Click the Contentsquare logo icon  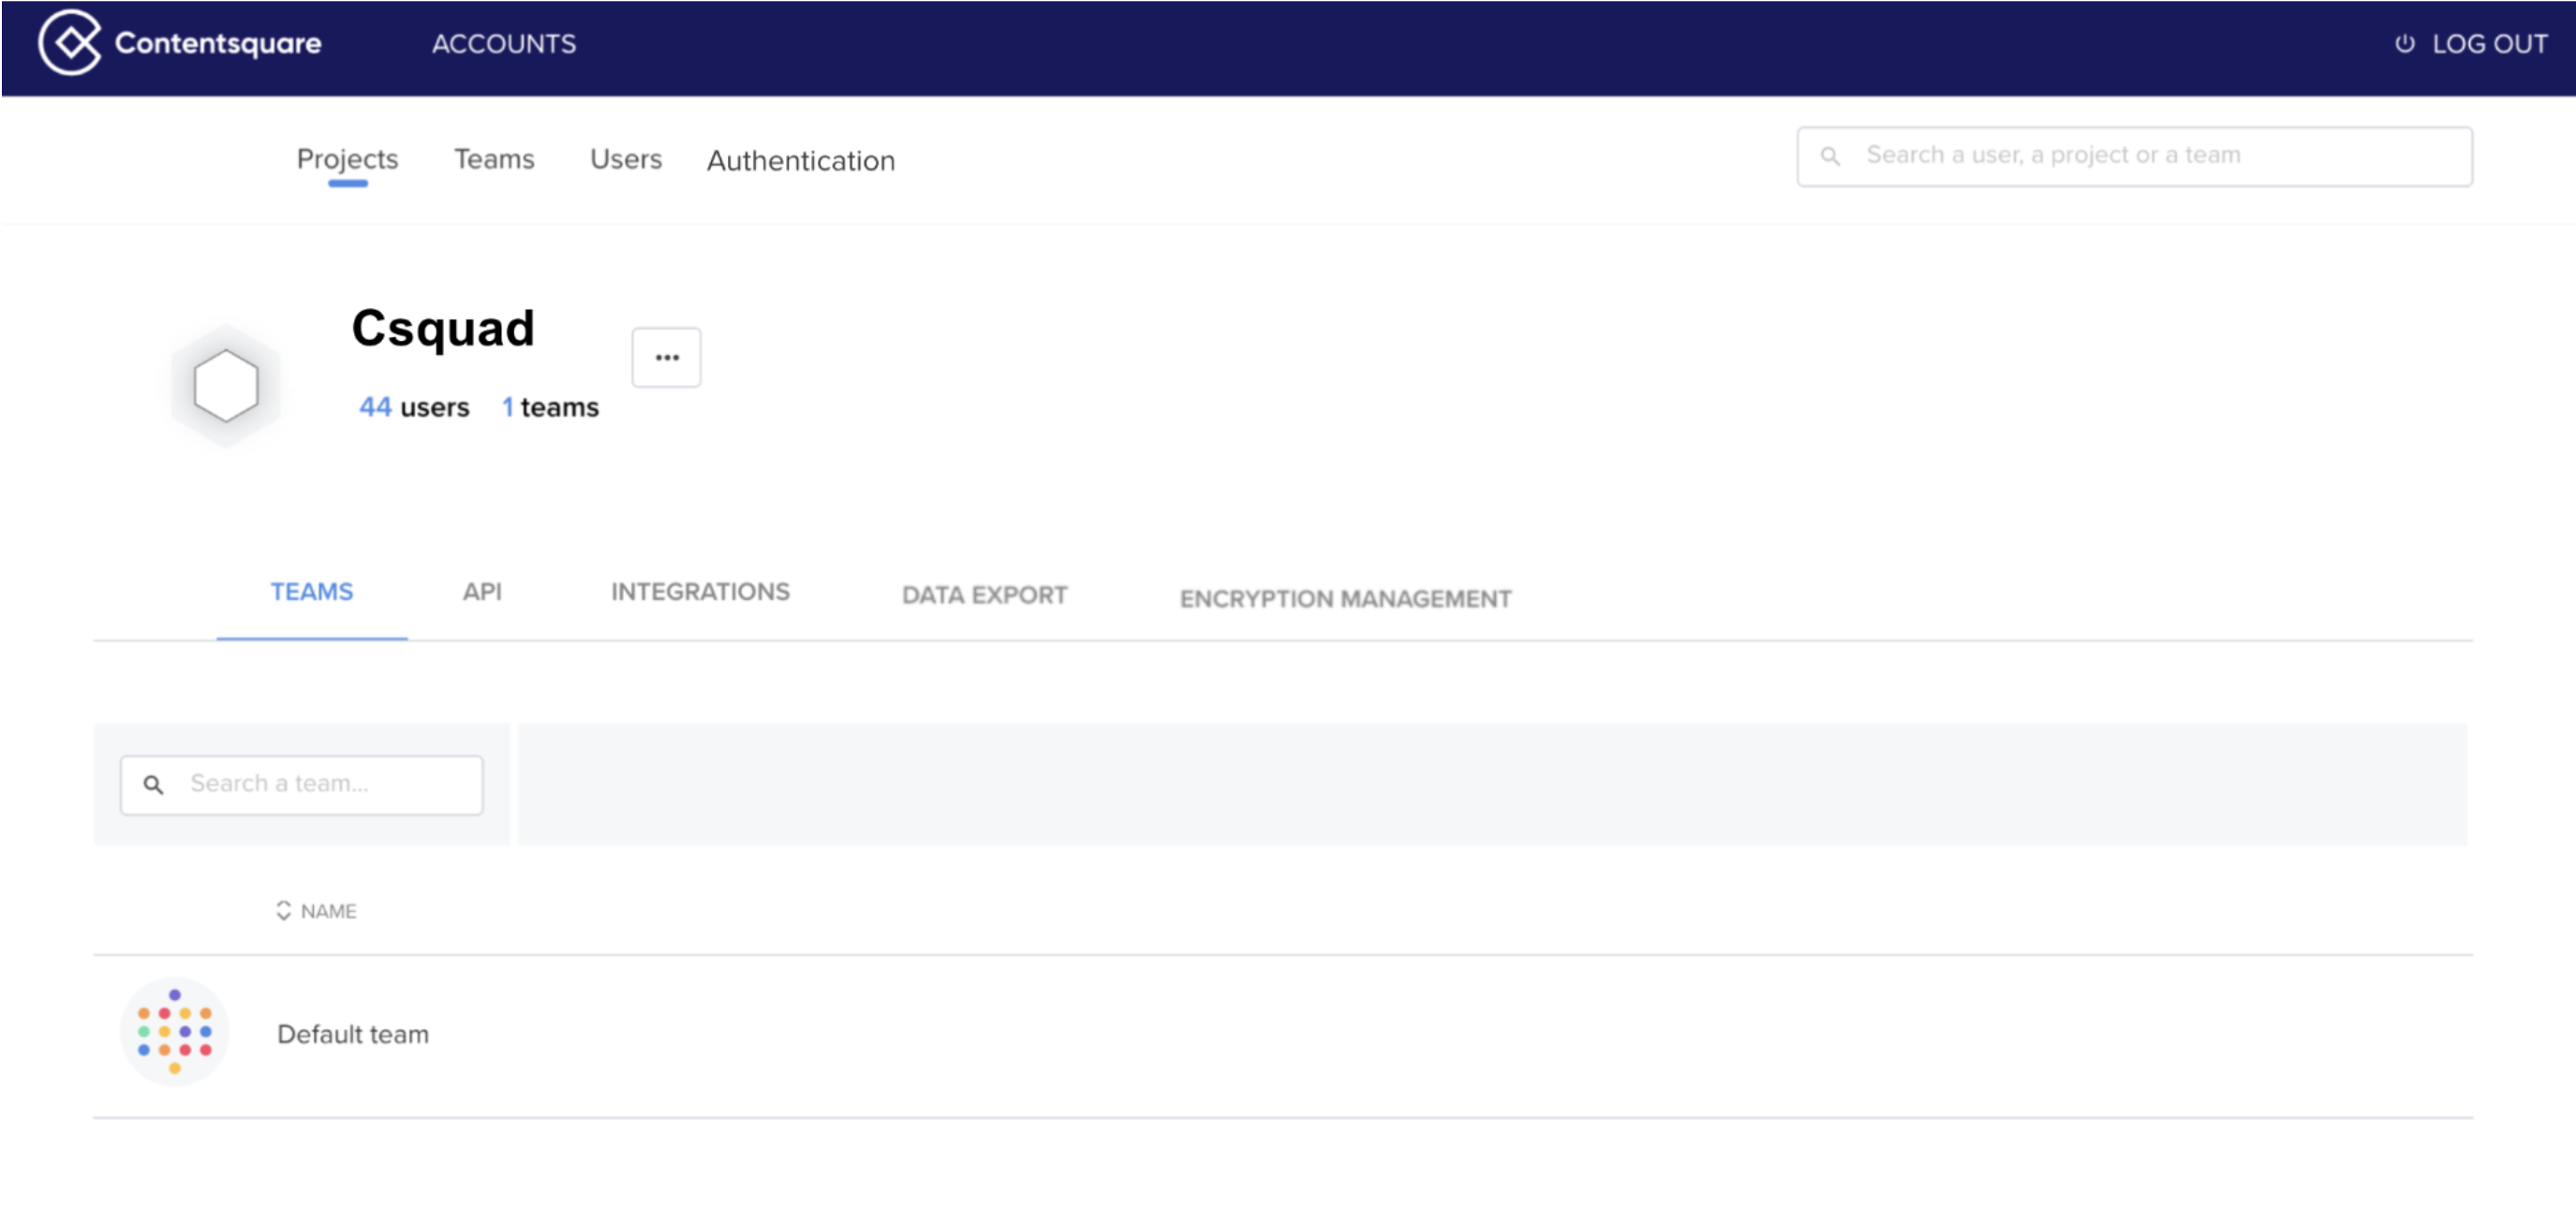pyautogui.click(x=69, y=43)
